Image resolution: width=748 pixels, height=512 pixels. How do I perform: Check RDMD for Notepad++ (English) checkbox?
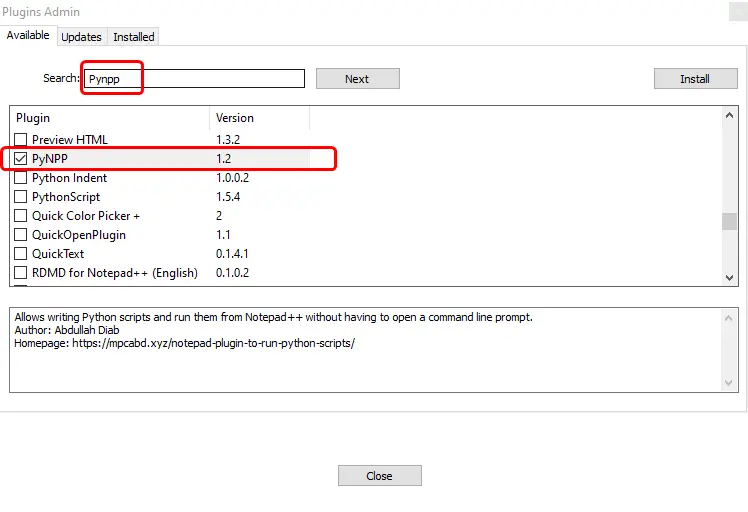click(21, 273)
